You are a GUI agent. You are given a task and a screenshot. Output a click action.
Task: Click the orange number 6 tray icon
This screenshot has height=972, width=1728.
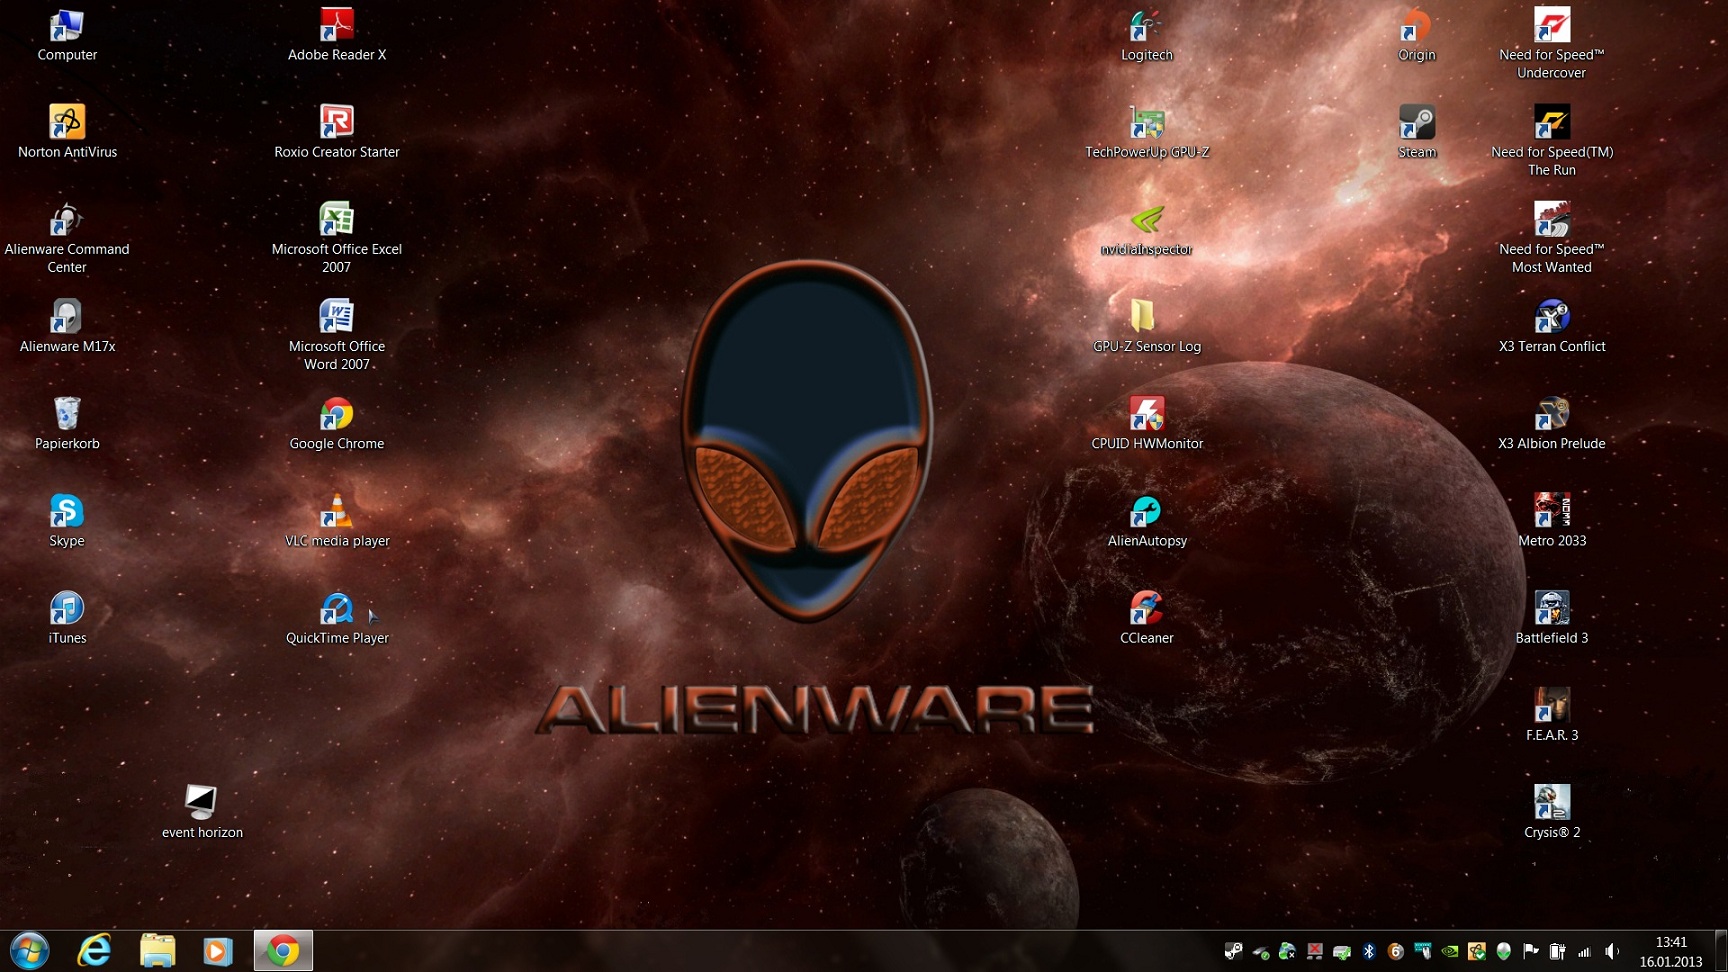[x=1396, y=952]
